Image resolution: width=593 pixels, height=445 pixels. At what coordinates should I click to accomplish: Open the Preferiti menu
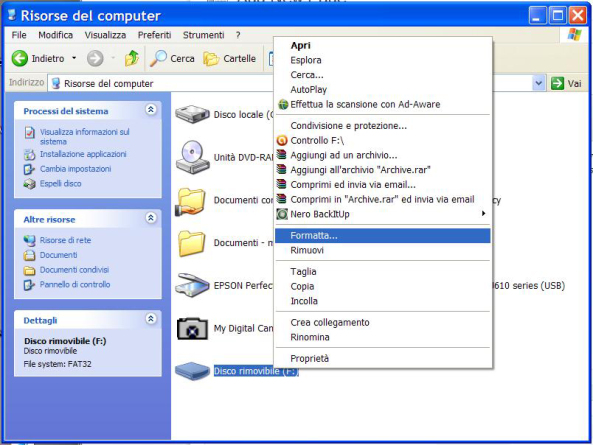154,35
